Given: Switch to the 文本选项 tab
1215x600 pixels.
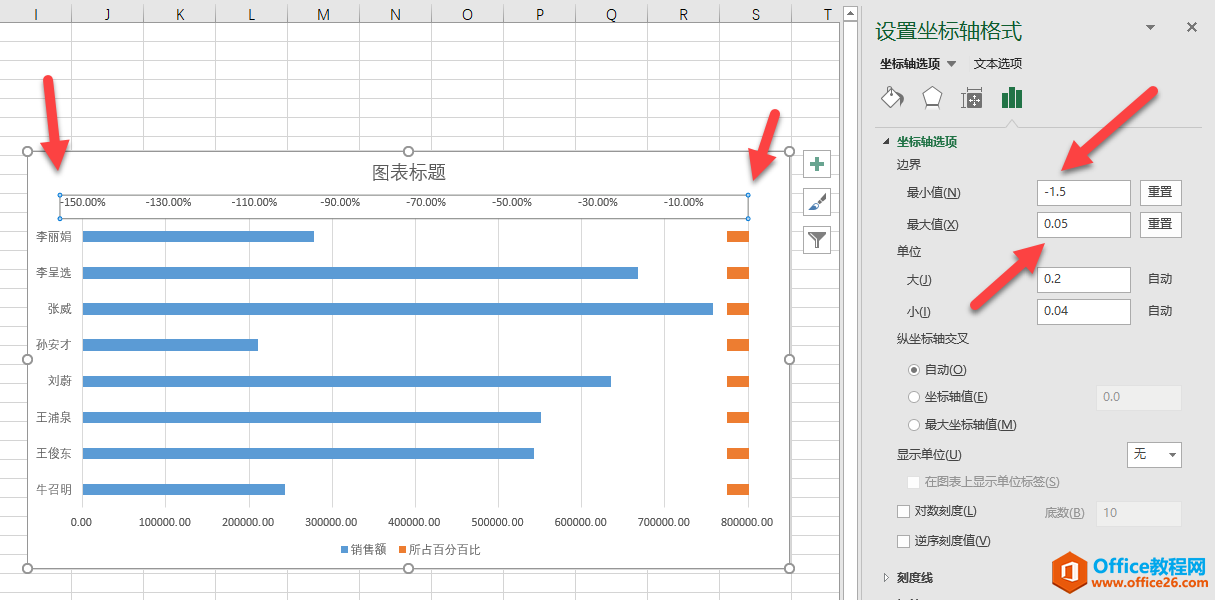Looking at the screenshot, I should click(x=998, y=64).
